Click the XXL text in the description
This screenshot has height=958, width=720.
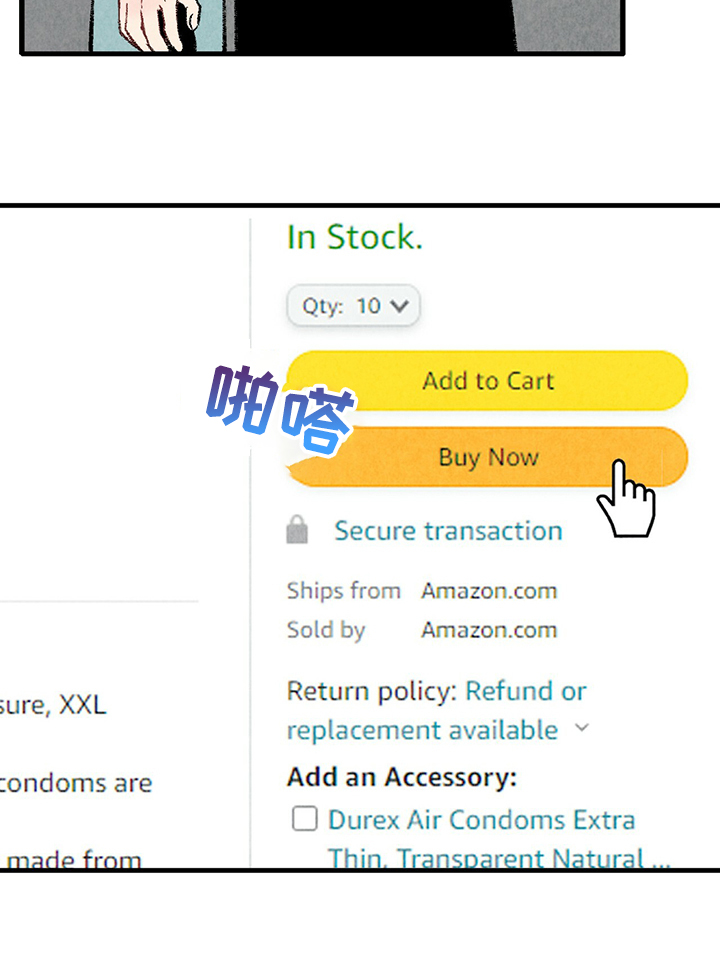pos(82,705)
